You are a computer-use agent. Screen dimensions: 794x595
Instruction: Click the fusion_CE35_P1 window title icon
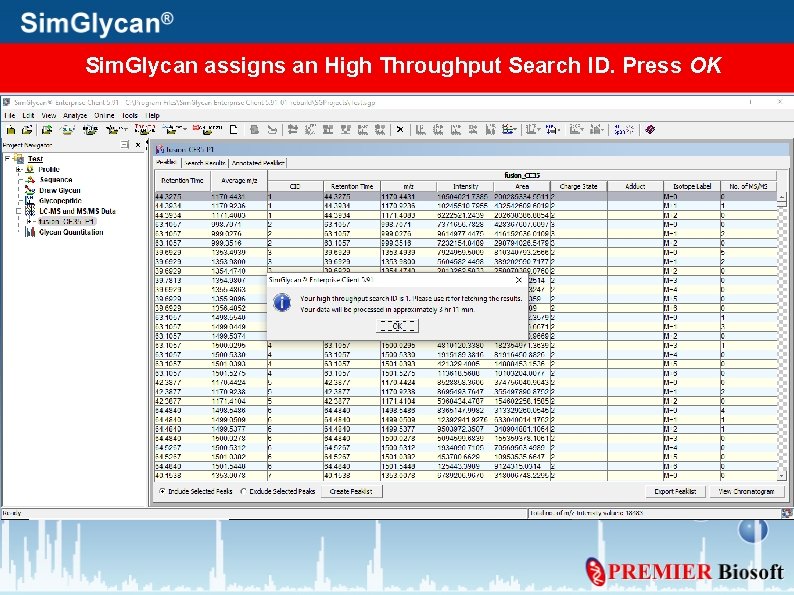pyautogui.click(x=160, y=149)
